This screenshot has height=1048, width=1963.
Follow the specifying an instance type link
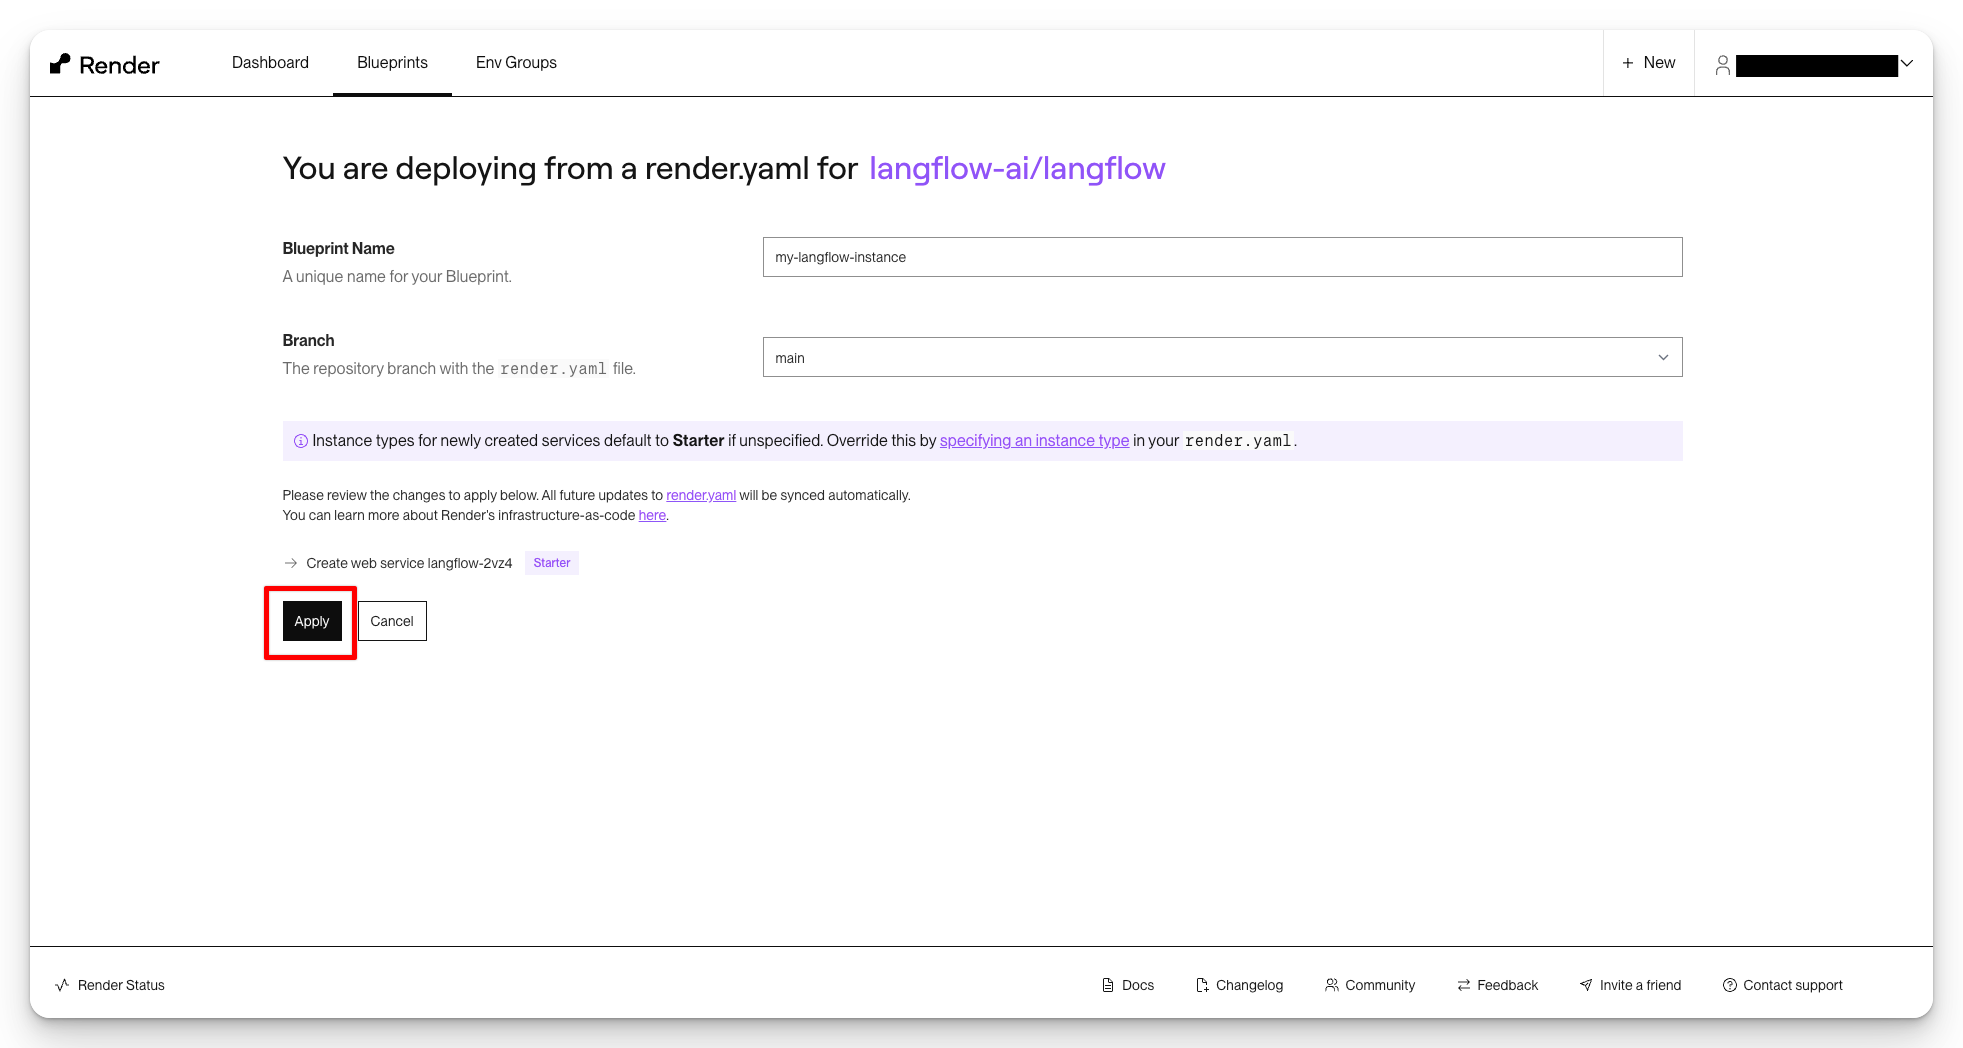click(x=1034, y=441)
